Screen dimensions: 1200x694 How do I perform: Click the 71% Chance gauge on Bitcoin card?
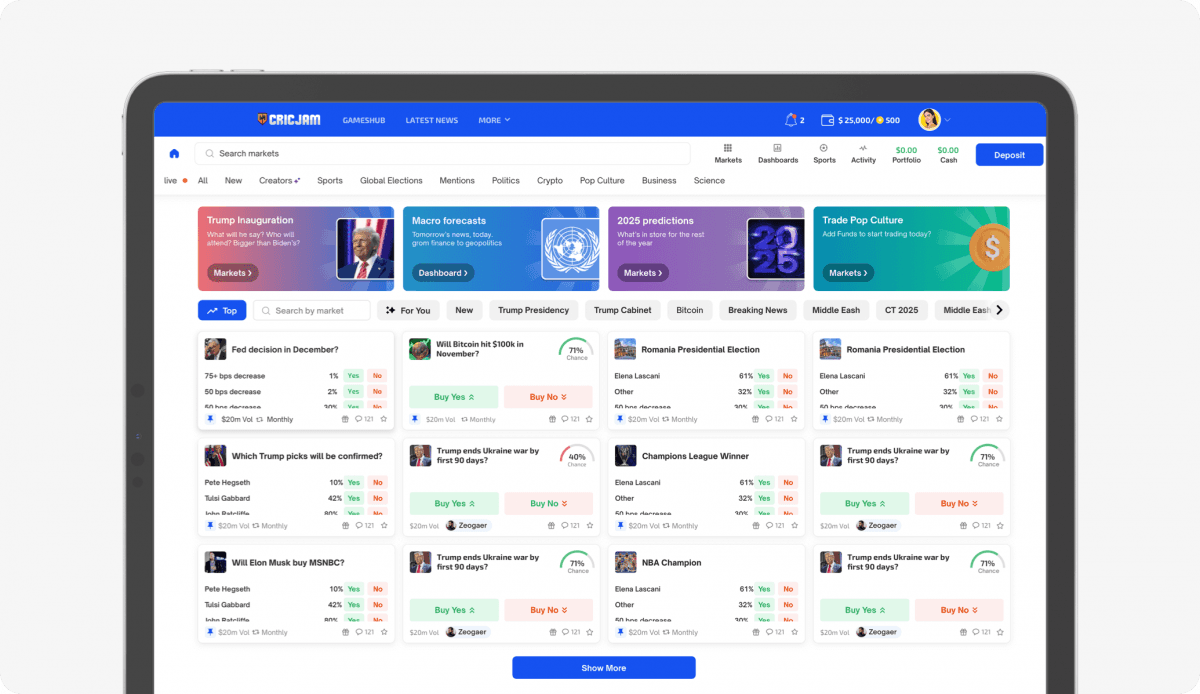pyautogui.click(x=576, y=349)
